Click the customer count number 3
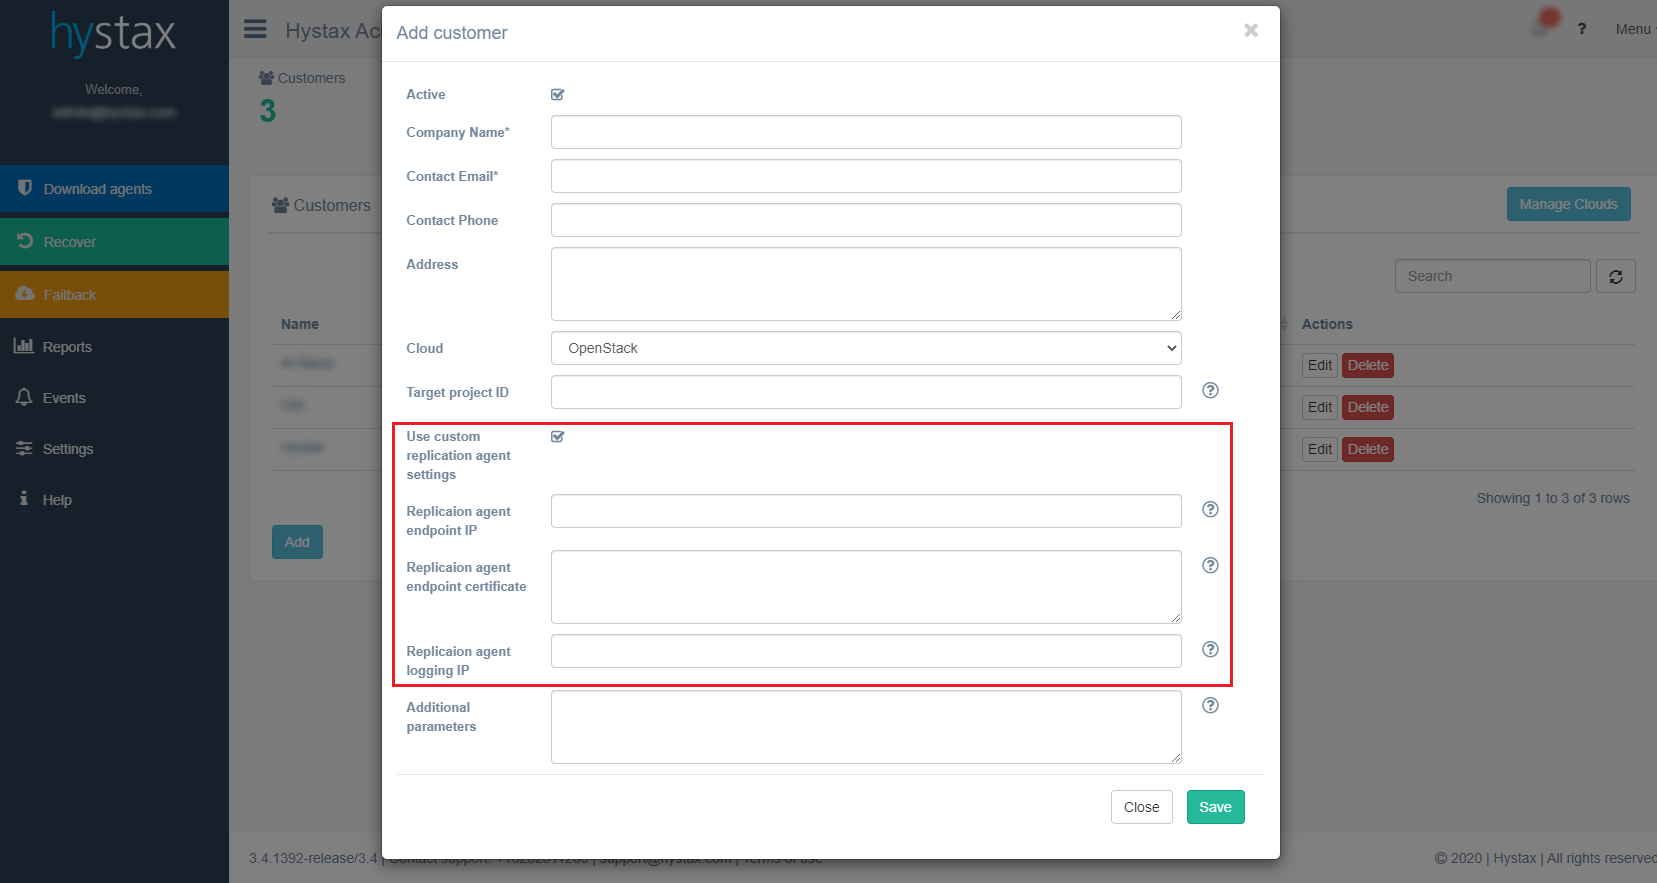The width and height of the screenshot is (1657, 883). (x=267, y=111)
